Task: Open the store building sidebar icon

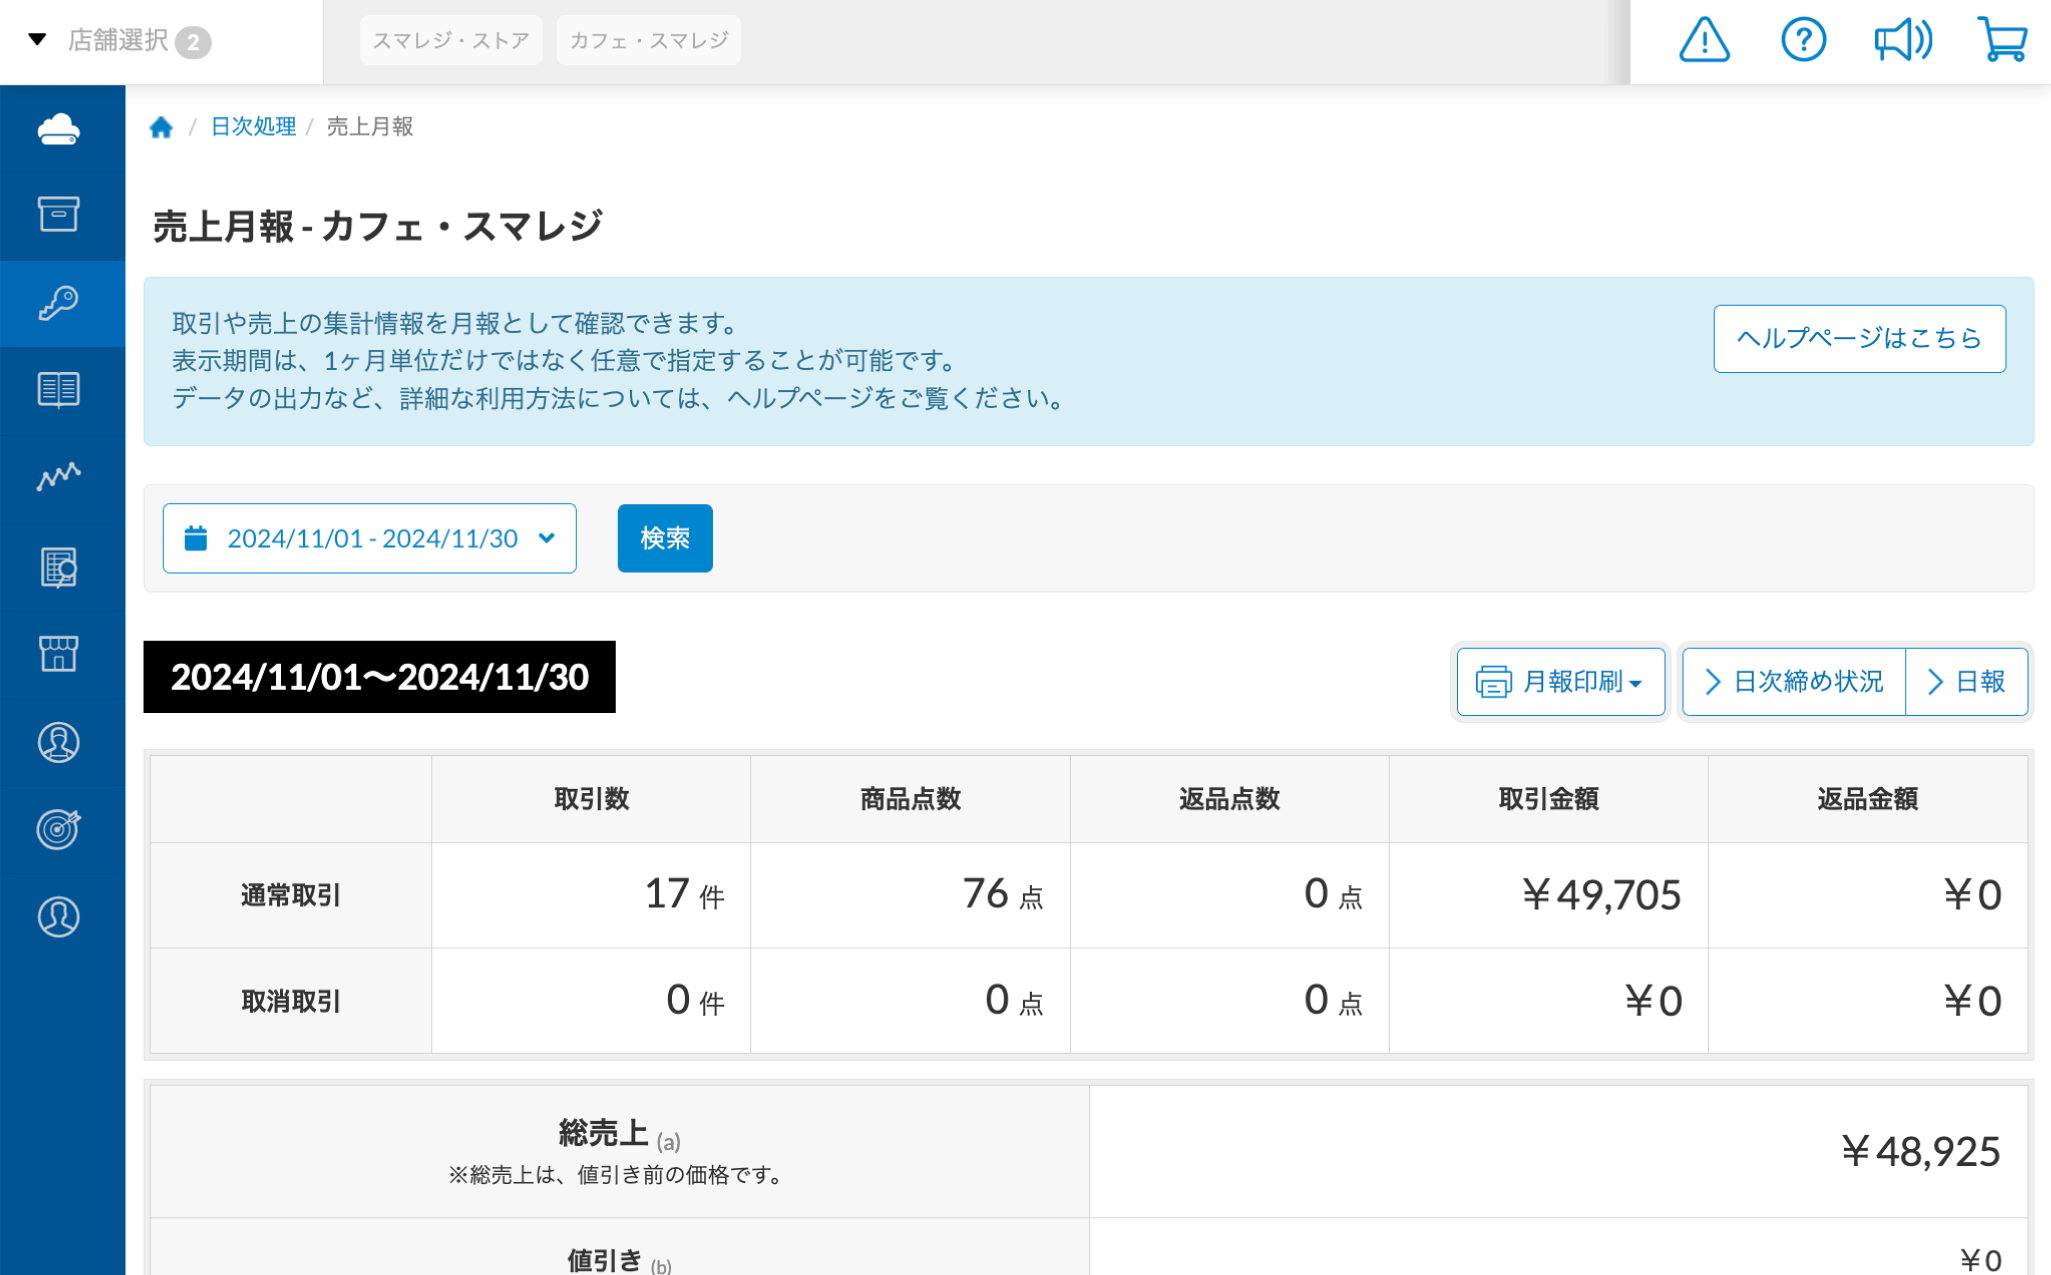Action: tap(59, 653)
